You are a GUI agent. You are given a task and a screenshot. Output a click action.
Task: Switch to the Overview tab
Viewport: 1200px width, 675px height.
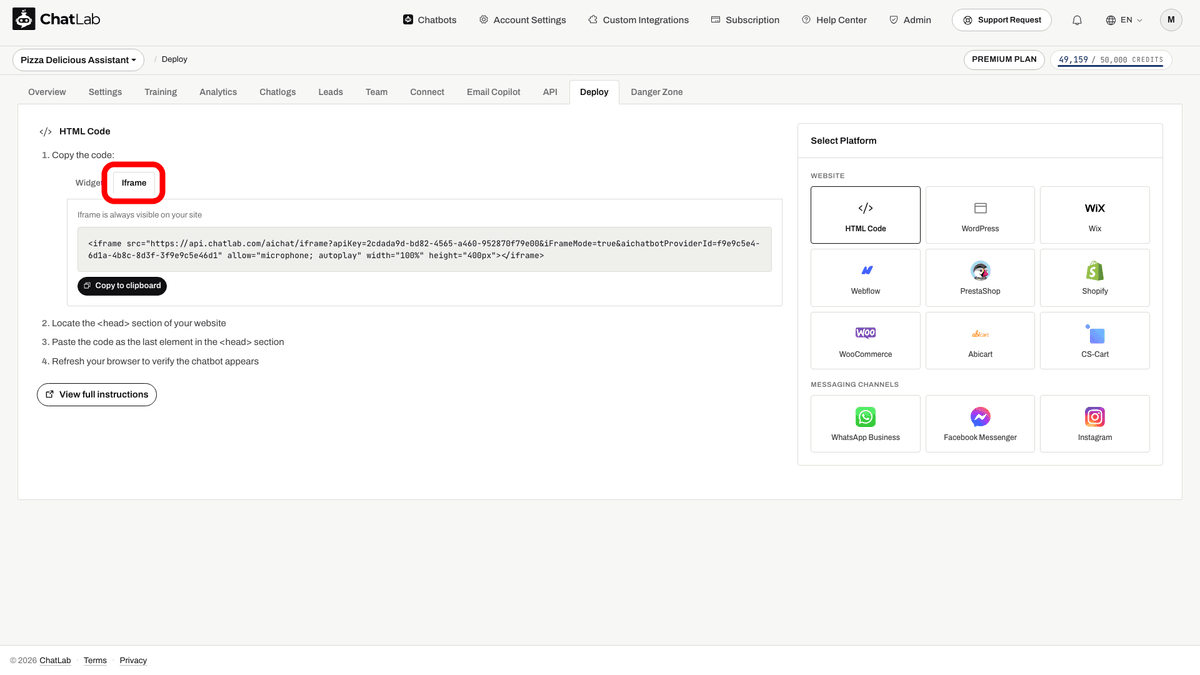47,92
